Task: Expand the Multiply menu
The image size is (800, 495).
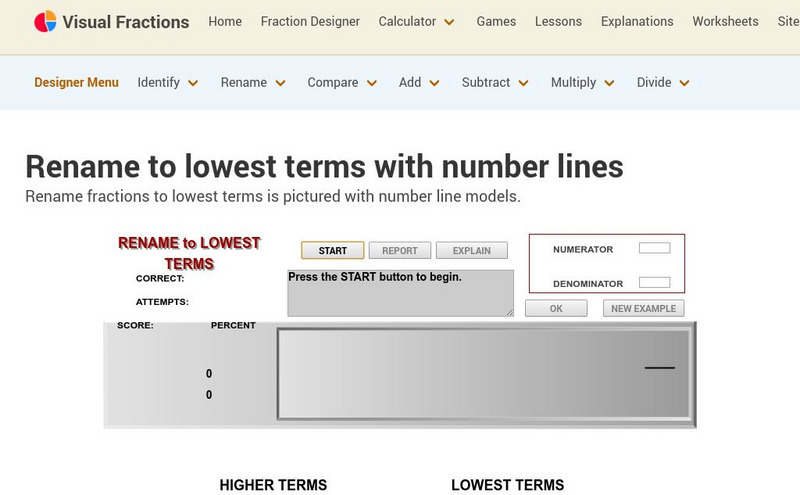Action: tap(582, 83)
